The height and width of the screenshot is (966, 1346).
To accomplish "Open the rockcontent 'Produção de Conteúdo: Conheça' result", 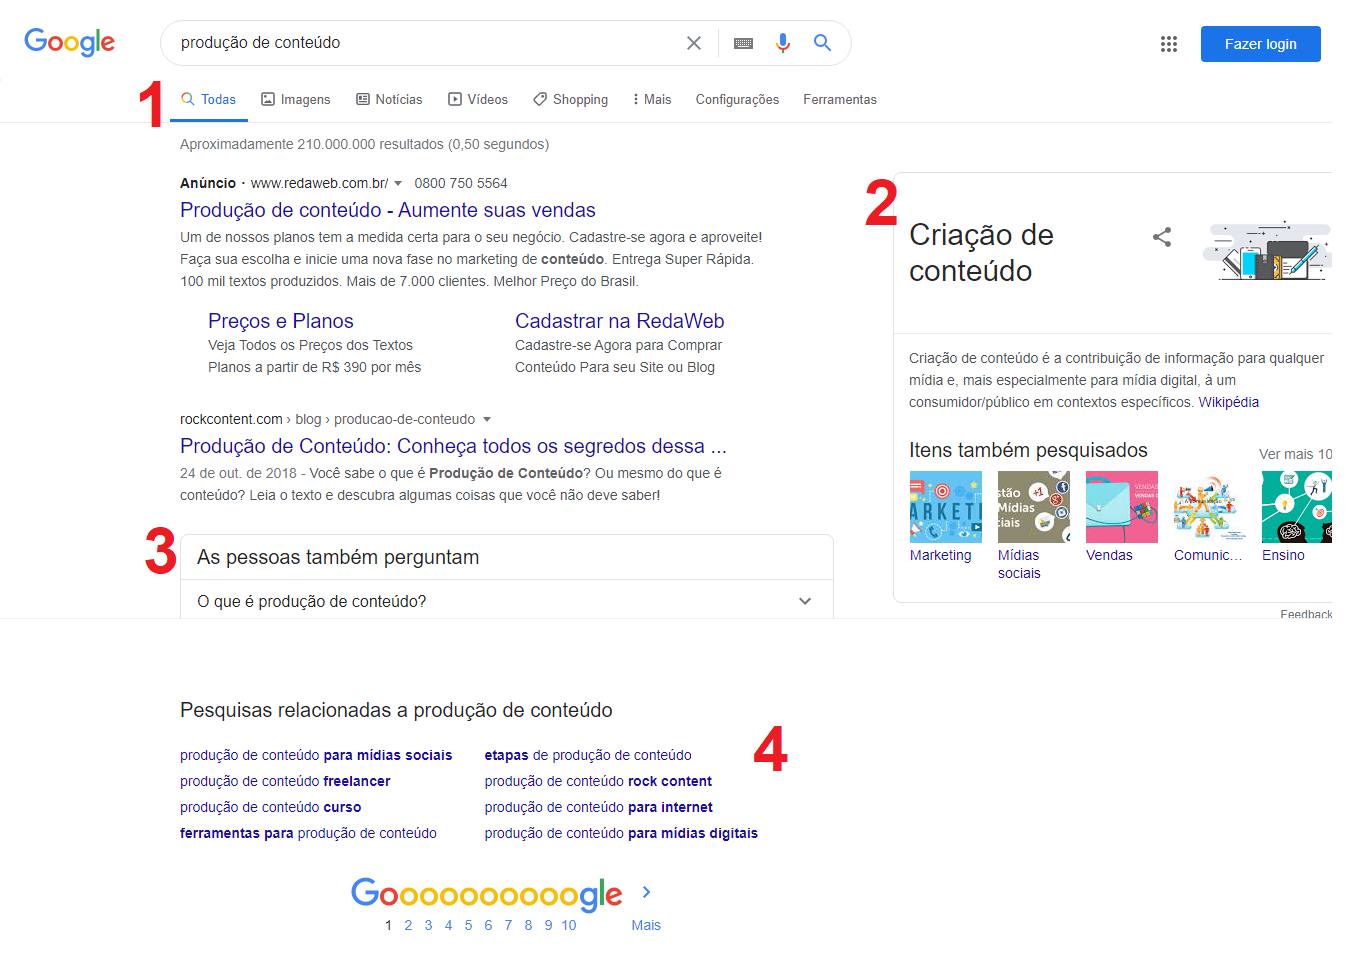I will (453, 446).
